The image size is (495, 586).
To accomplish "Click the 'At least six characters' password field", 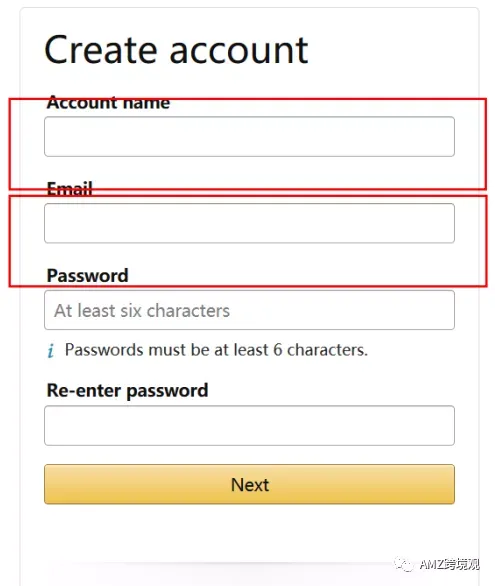I will [x=249, y=310].
